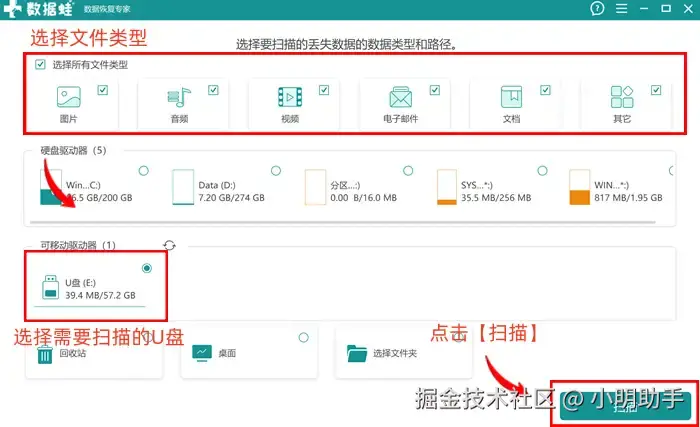Click the text 39.4 MB/57.2 GB

pos(100,295)
